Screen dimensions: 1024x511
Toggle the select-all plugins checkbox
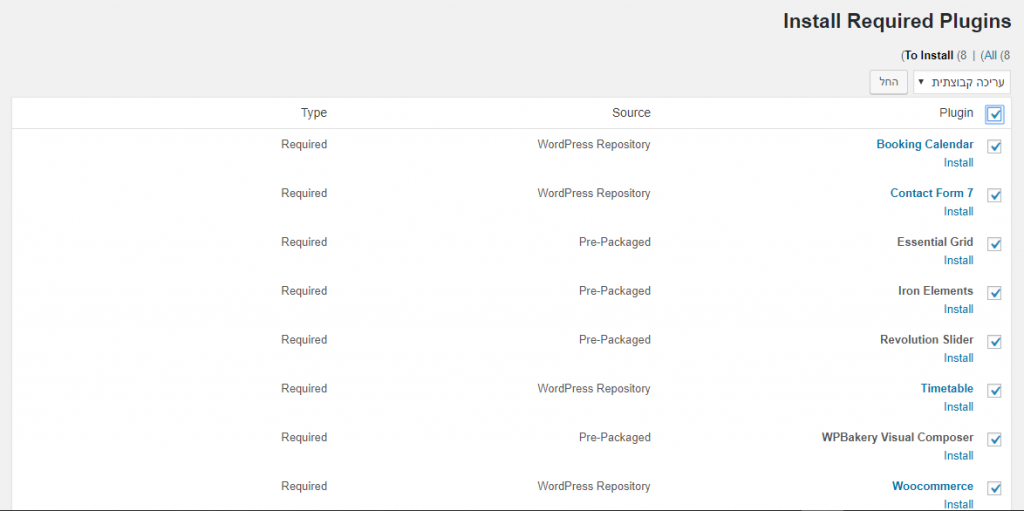coord(995,114)
